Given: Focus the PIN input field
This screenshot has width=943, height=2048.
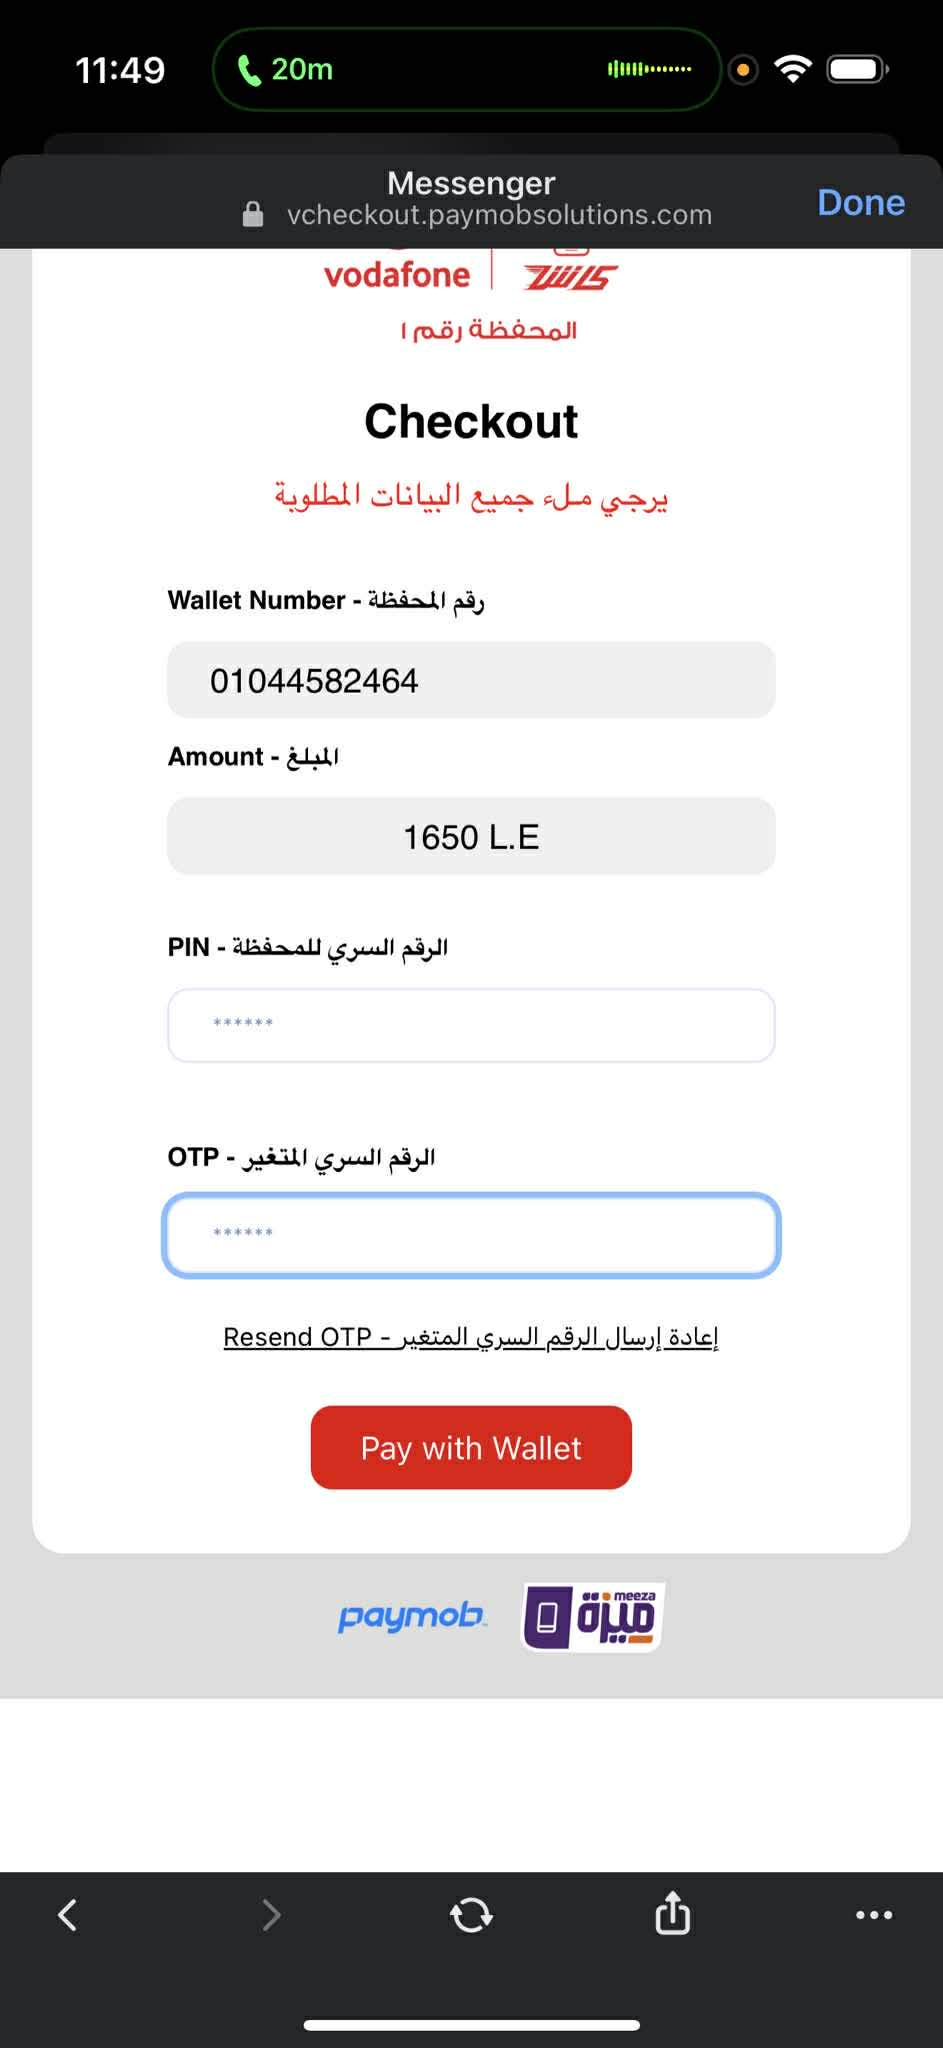Looking at the screenshot, I should pyautogui.click(x=471, y=1025).
